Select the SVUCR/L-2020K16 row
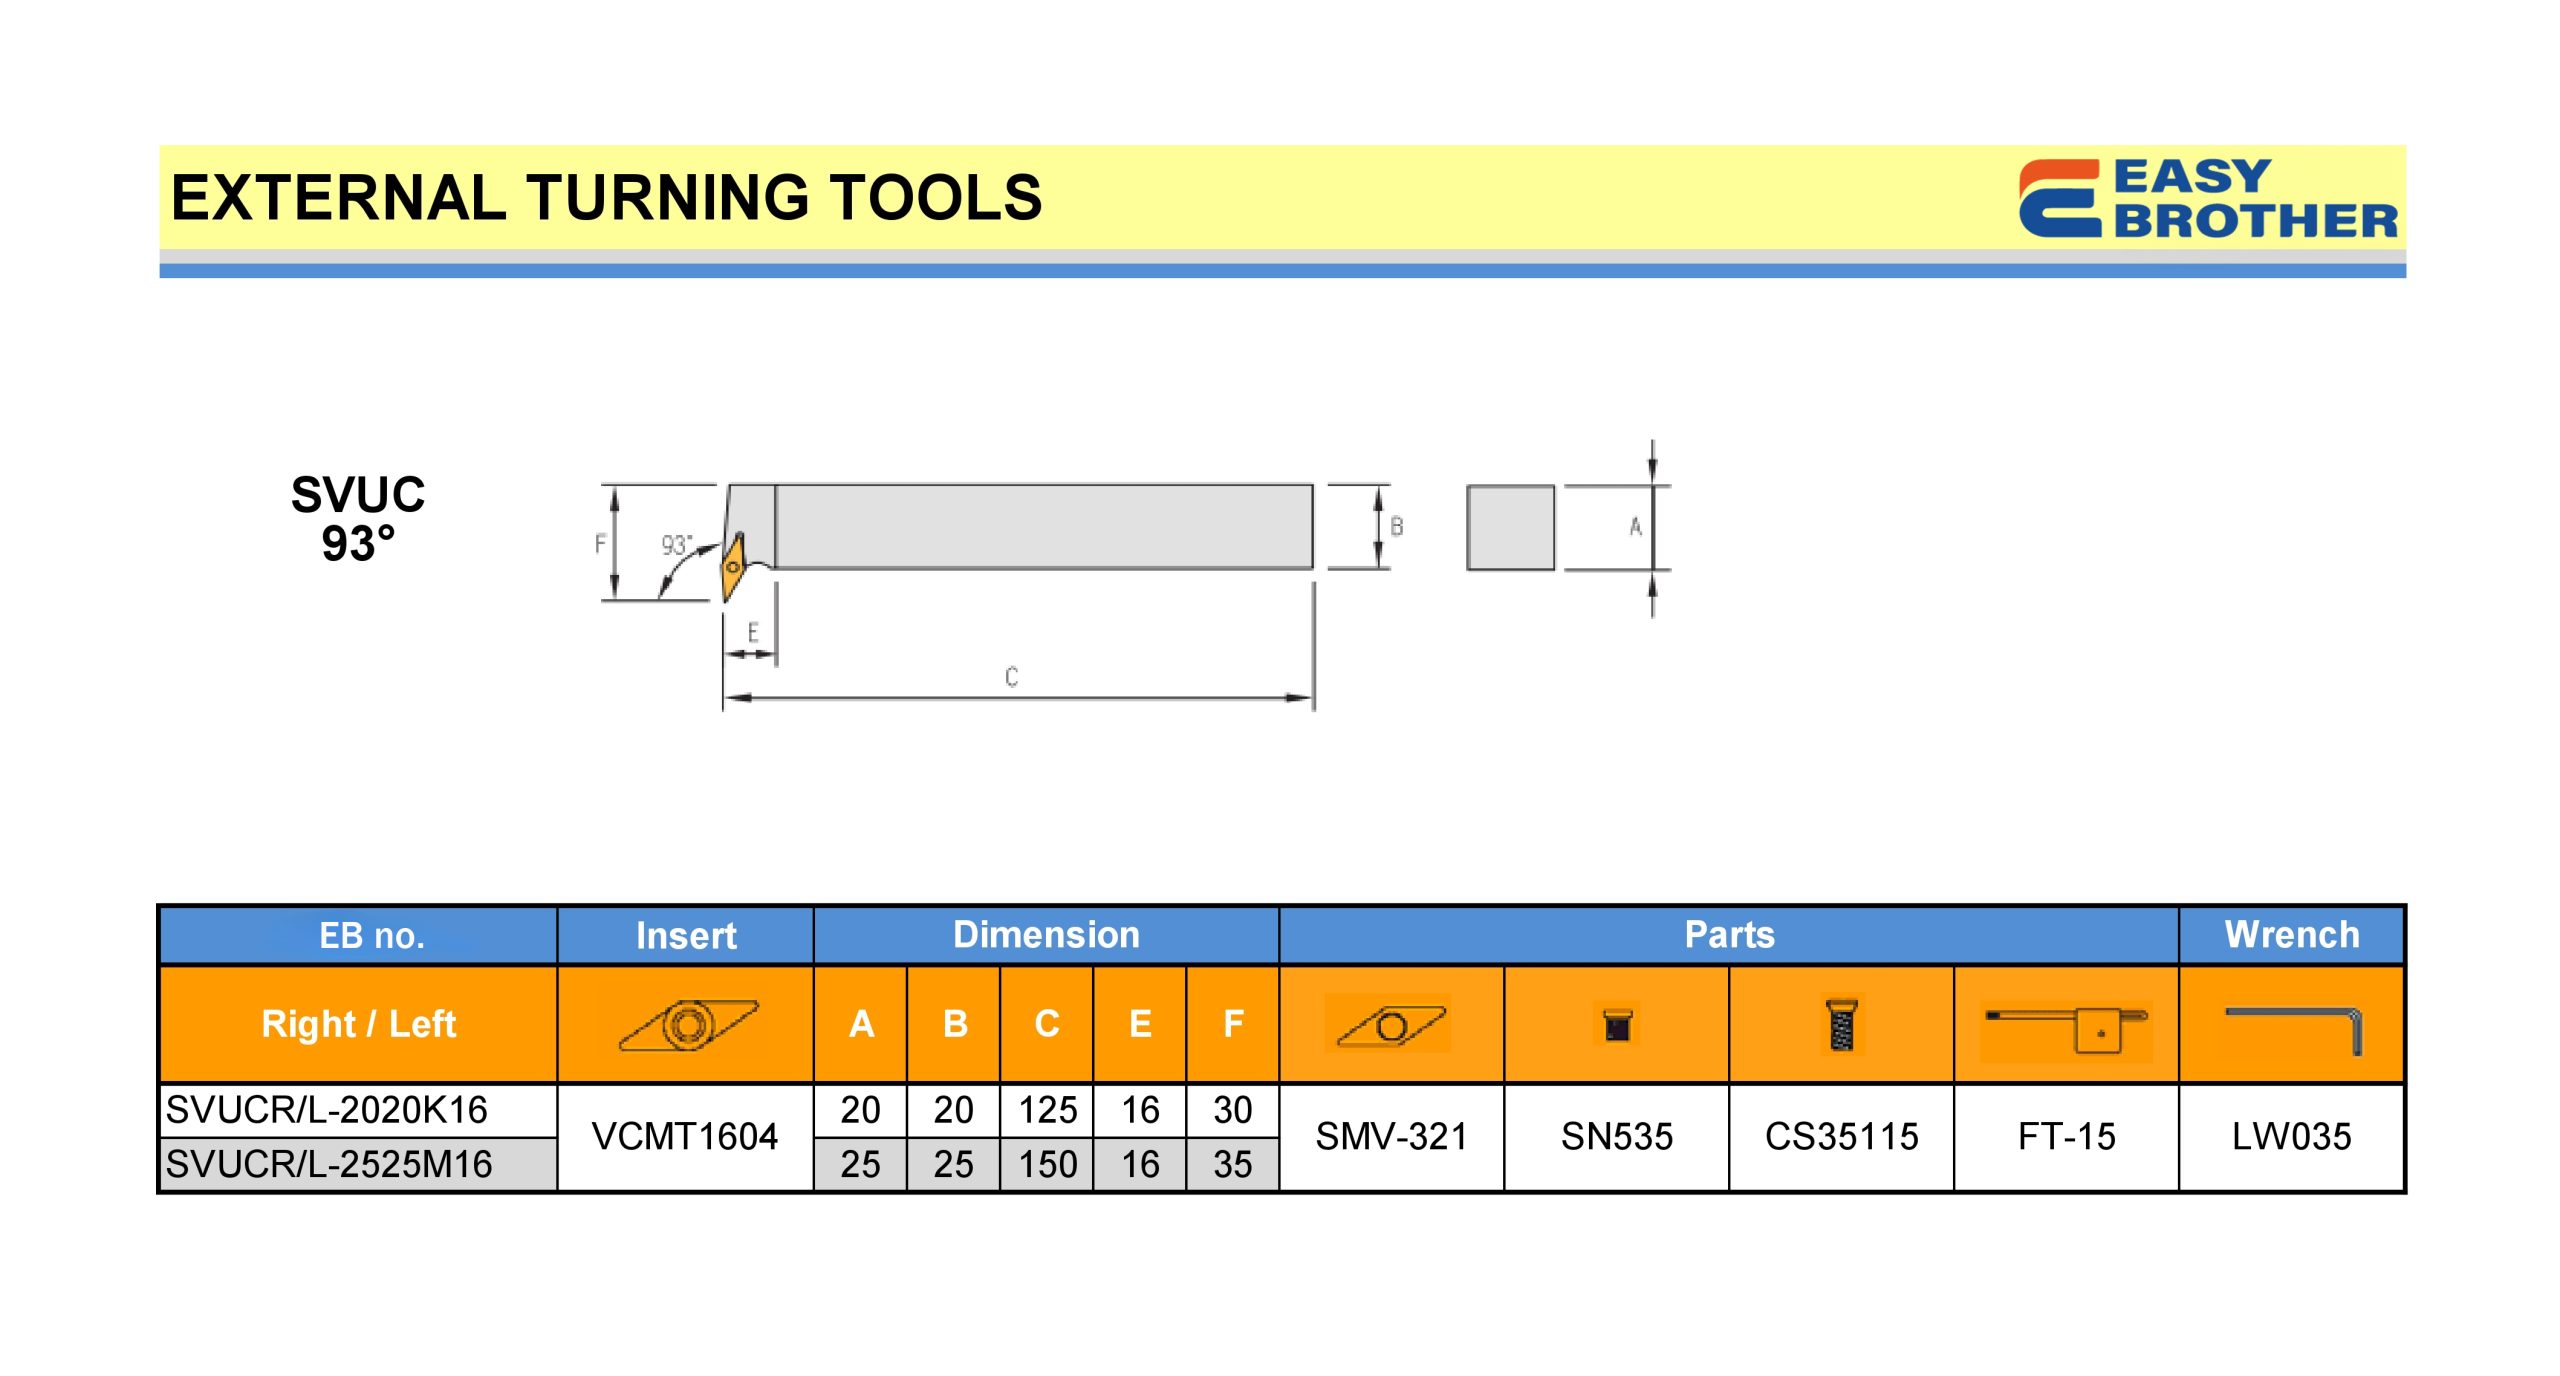Screen dimensions: 2560x1376 [x=327, y=1110]
